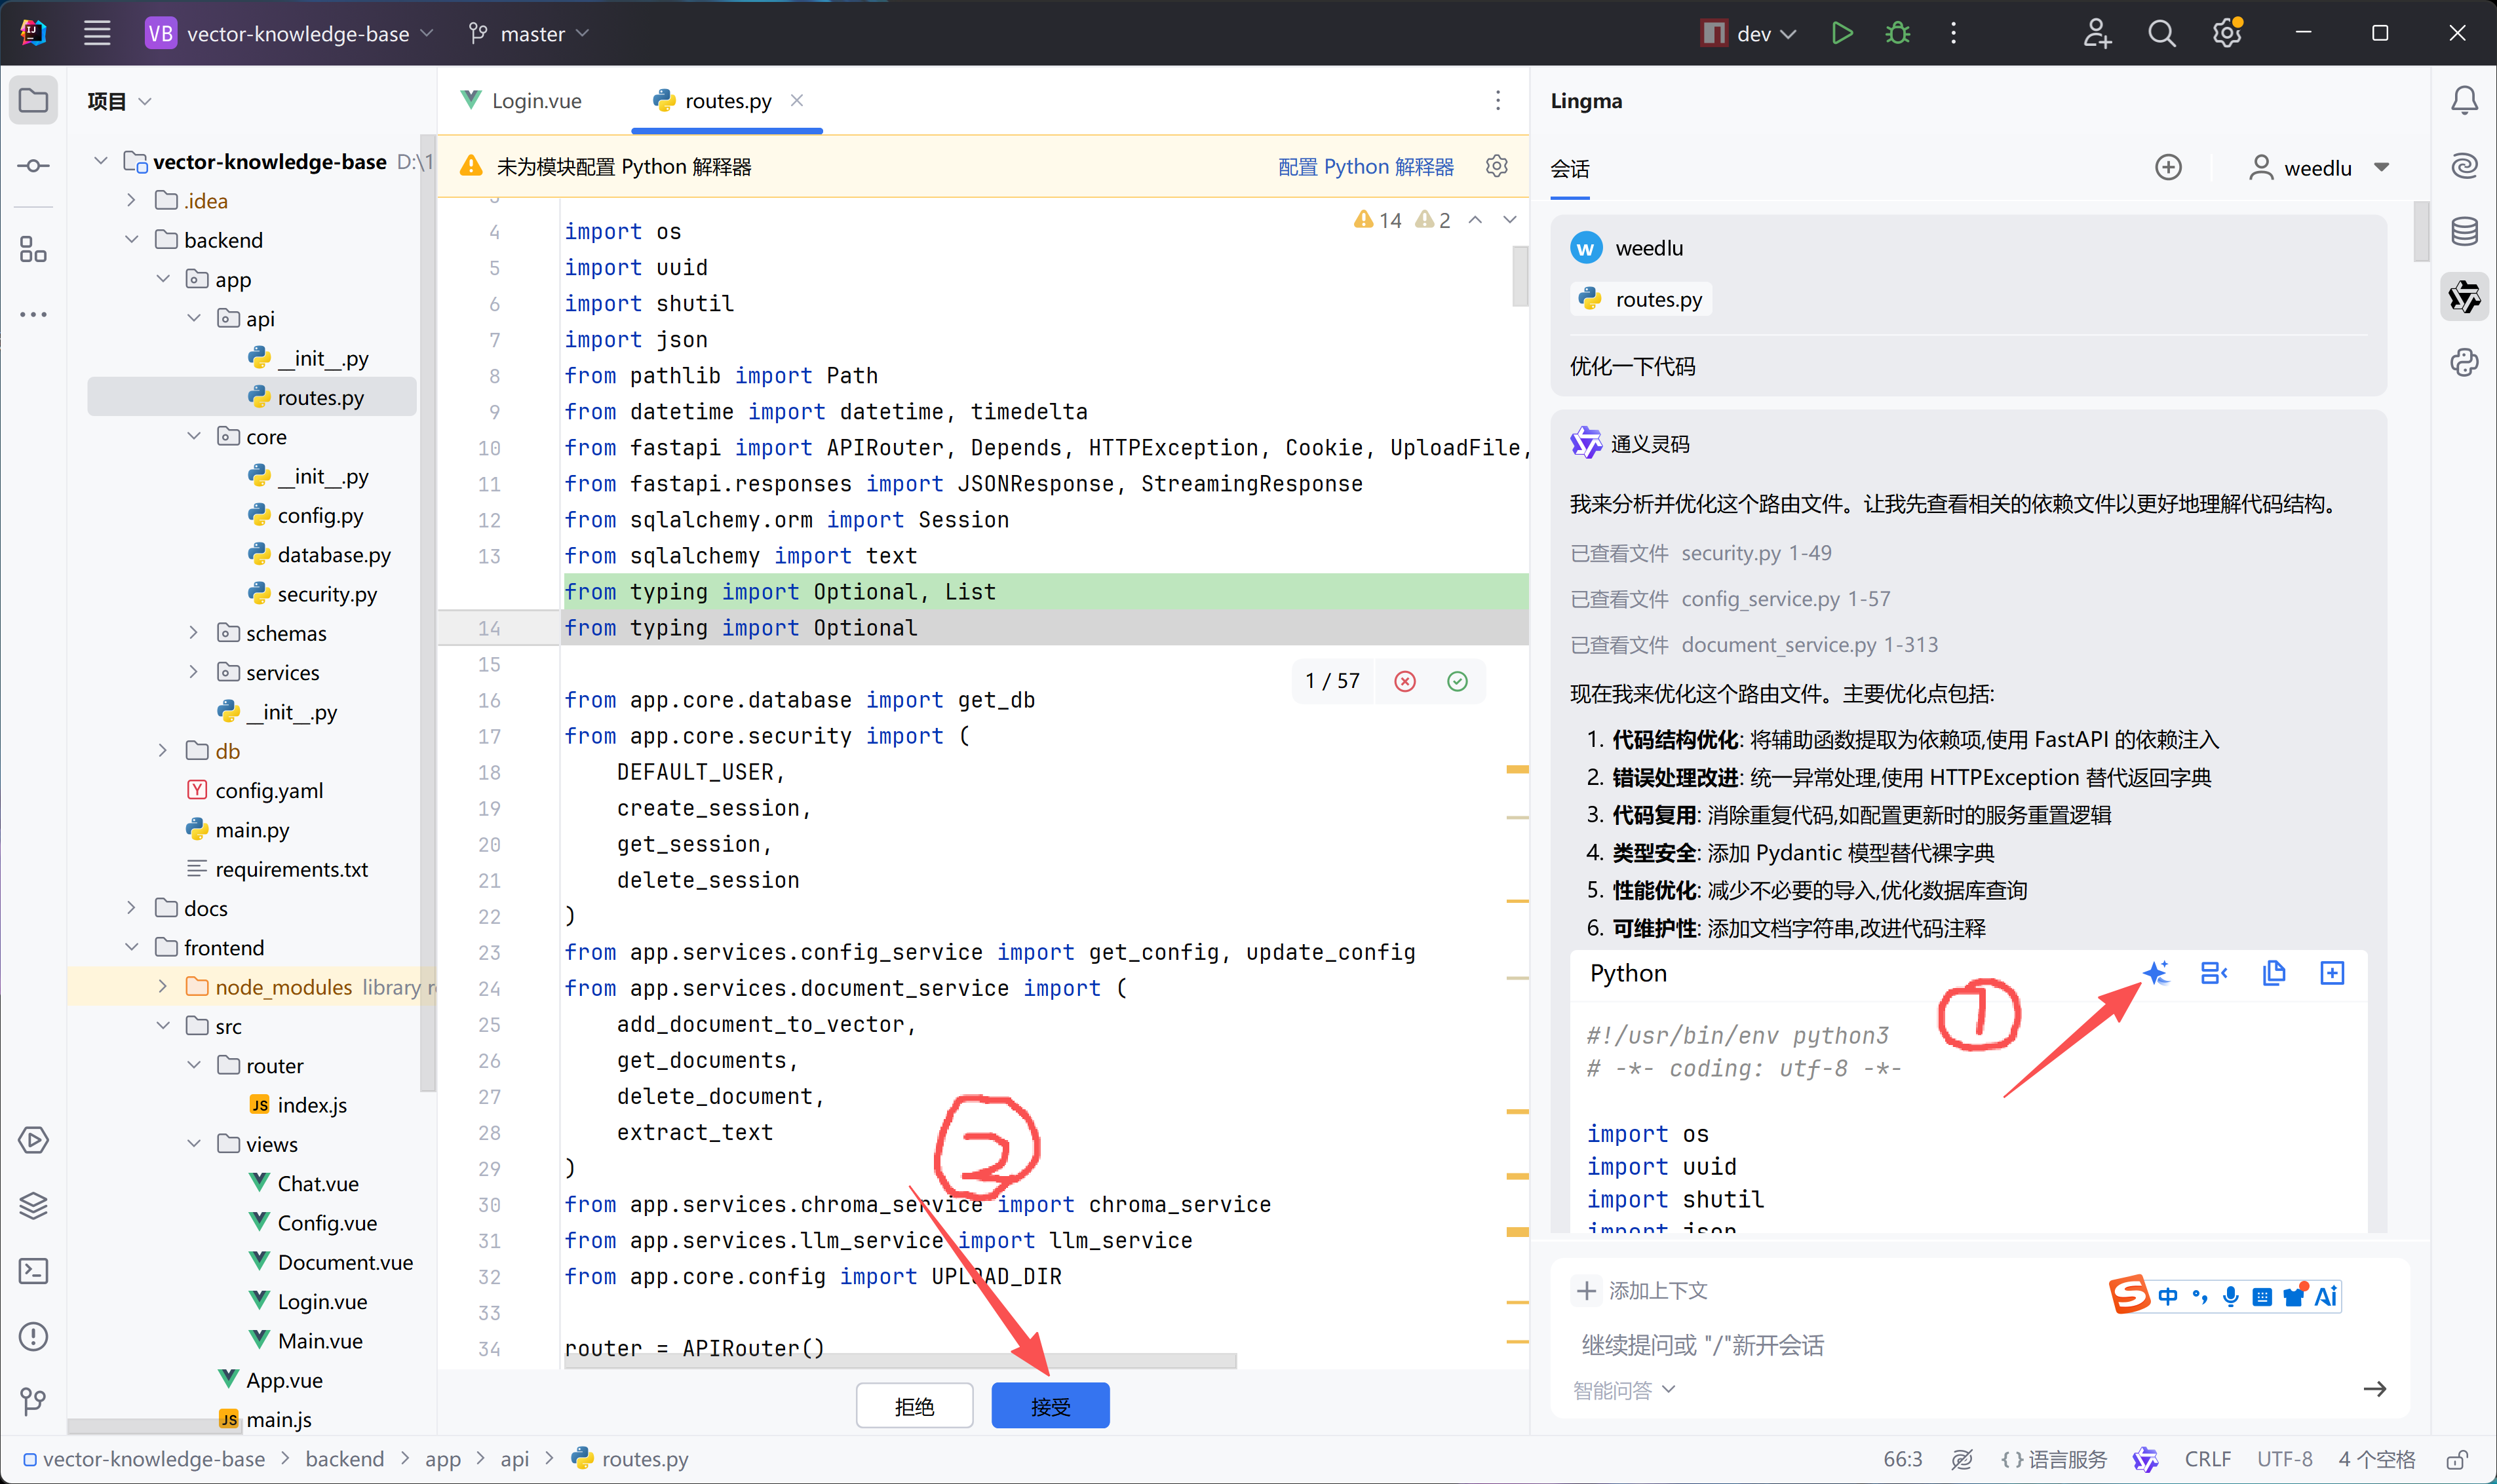Open the Terminal tool window
Screen dimensions: 2497x1484
tap(33, 1271)
